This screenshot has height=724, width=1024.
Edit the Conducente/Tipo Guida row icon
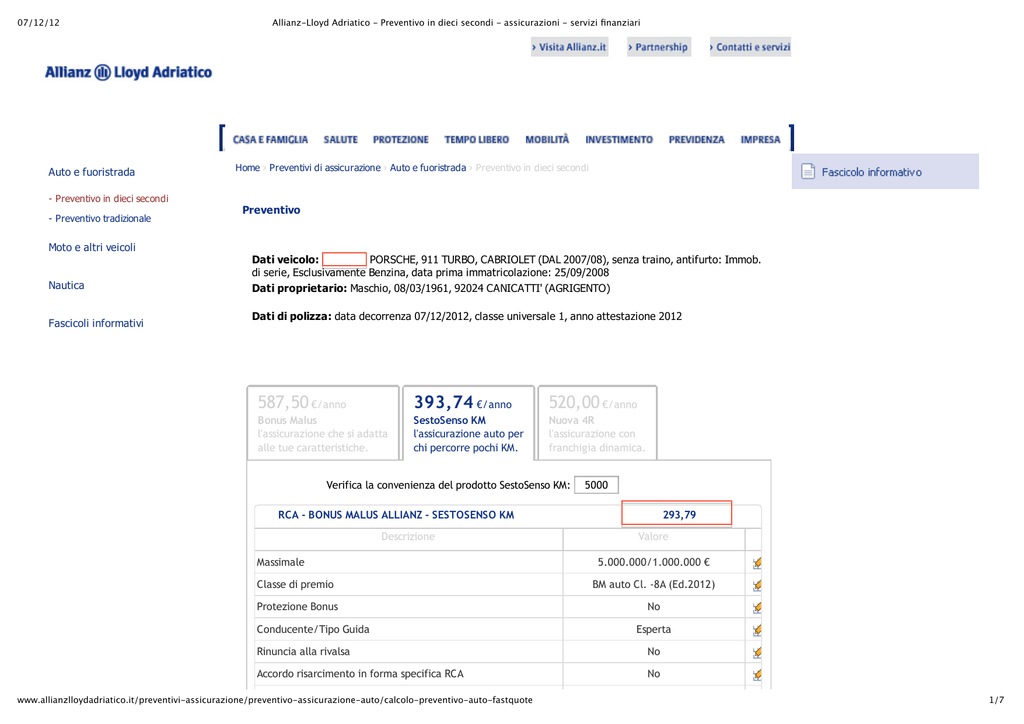tap(757, 630)
